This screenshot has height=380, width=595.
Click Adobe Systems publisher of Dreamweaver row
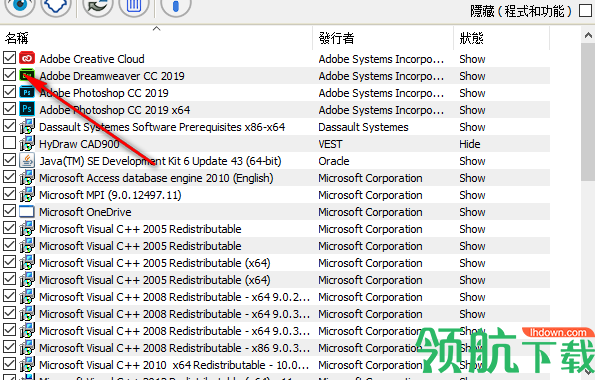pos(381,76)
